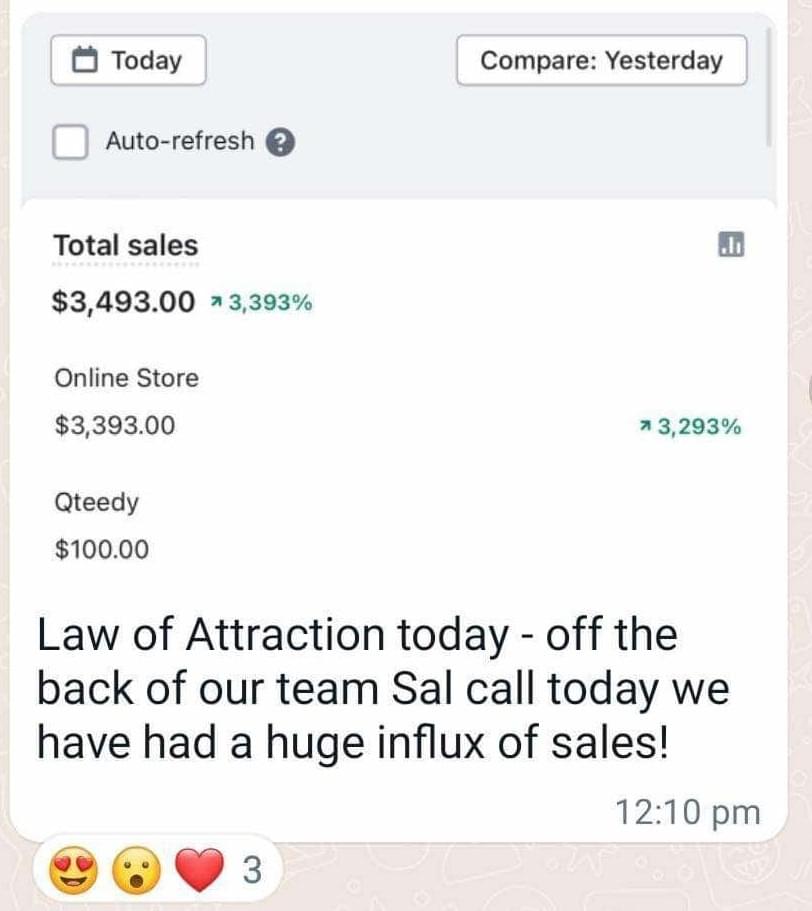Screen dimensions: 812x911
Task: Click the calendar icon beside Today
Action: pos(85,60)
